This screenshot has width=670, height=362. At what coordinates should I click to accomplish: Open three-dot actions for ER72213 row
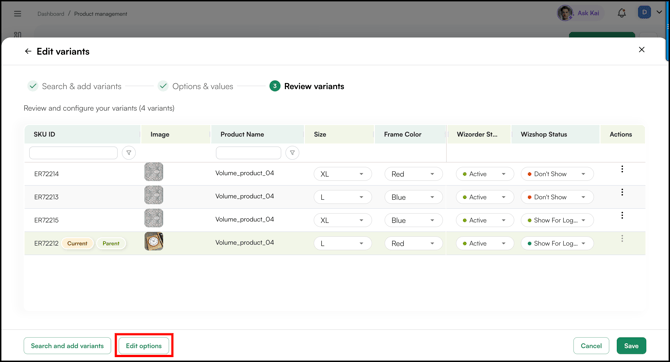622,192
